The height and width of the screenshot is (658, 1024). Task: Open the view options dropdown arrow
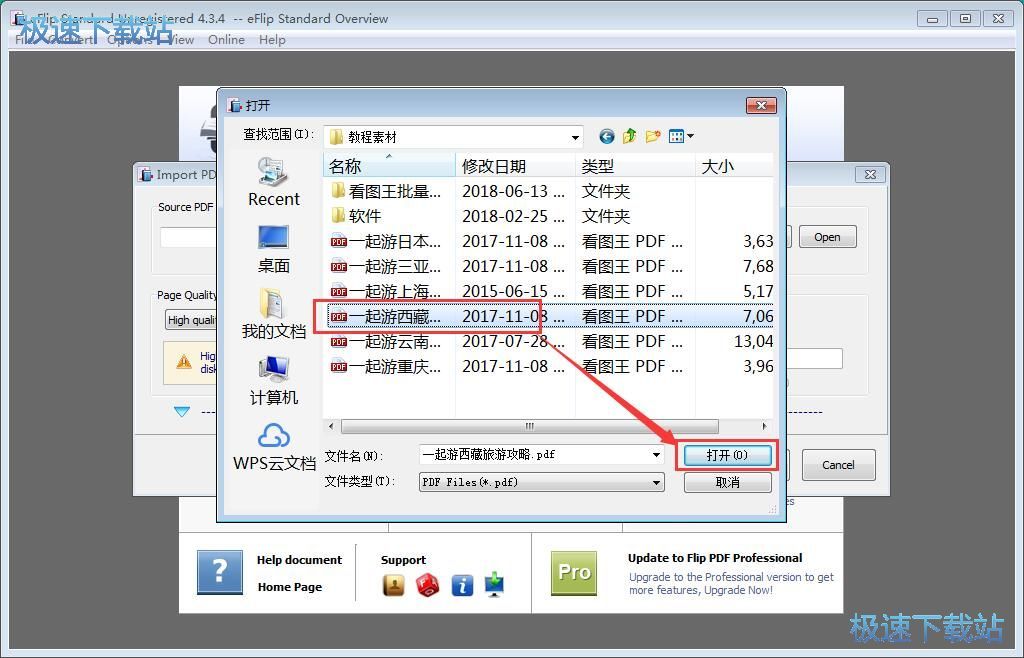[x=690, y=136]
